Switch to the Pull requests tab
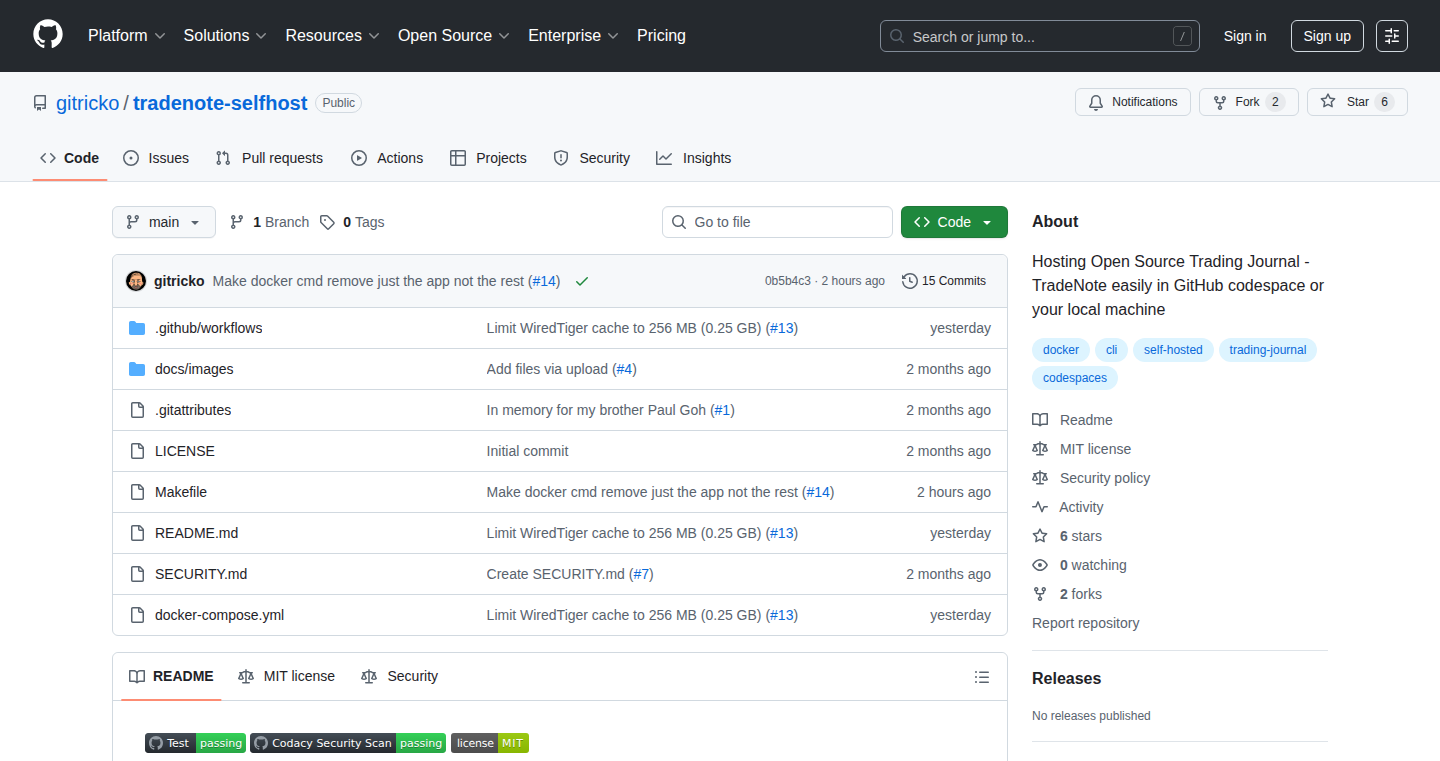Screen dimensions: 1440x761 tap(270, 158)
